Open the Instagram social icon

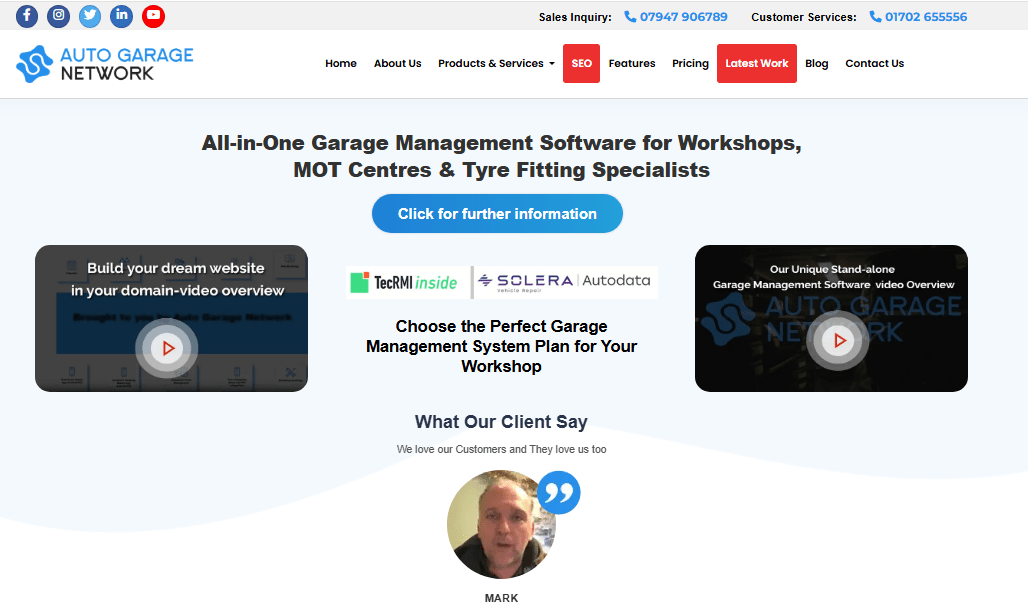[59, 16]
